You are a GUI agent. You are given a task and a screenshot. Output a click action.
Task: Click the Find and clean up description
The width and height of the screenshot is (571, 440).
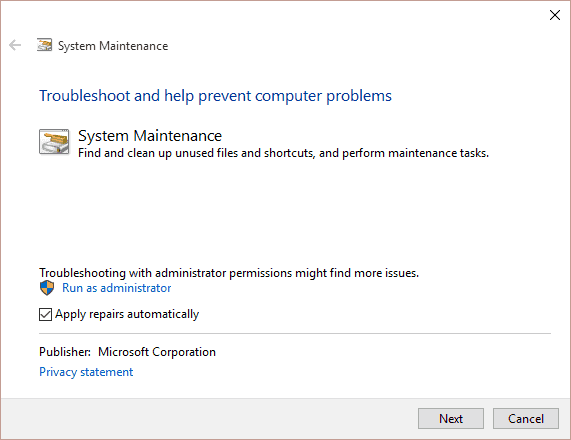pos(283,153)
